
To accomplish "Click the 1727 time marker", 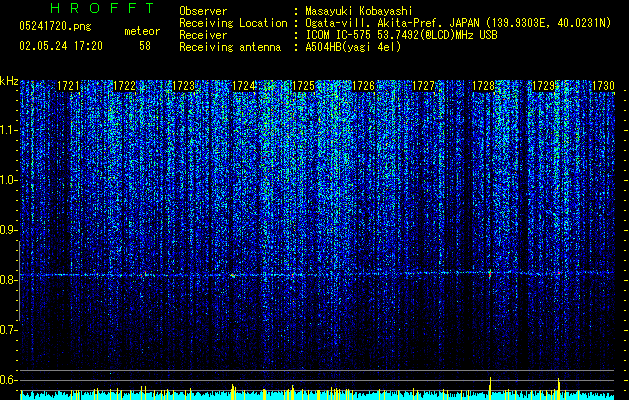I will (x=423, y=86).
